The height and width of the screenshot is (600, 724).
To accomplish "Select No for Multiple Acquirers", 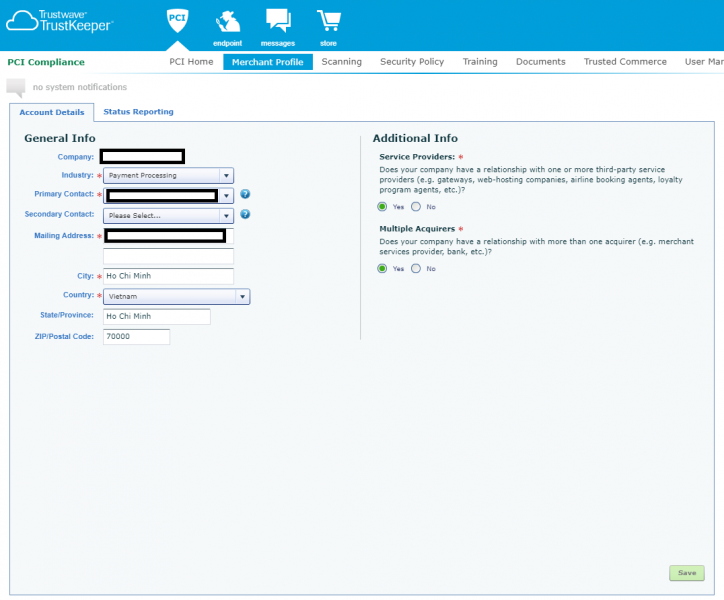I will coord(416,268).
